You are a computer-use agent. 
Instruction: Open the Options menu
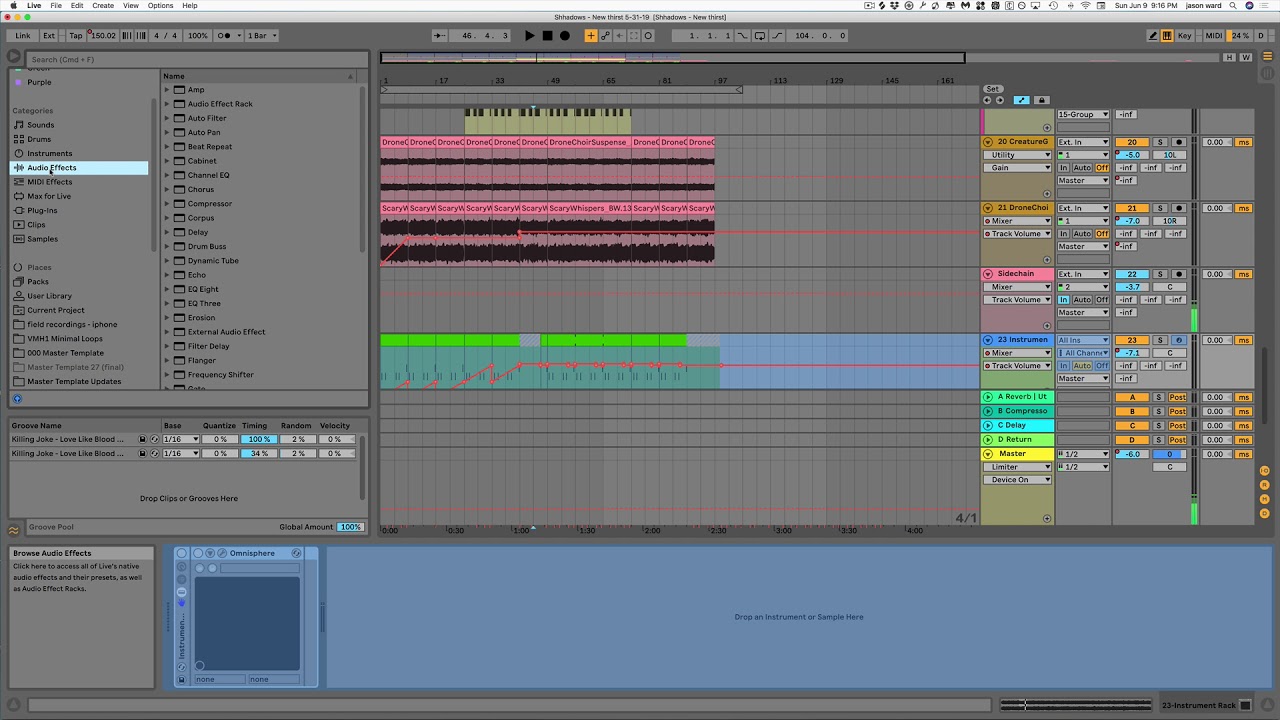click(x=160, y=5)
